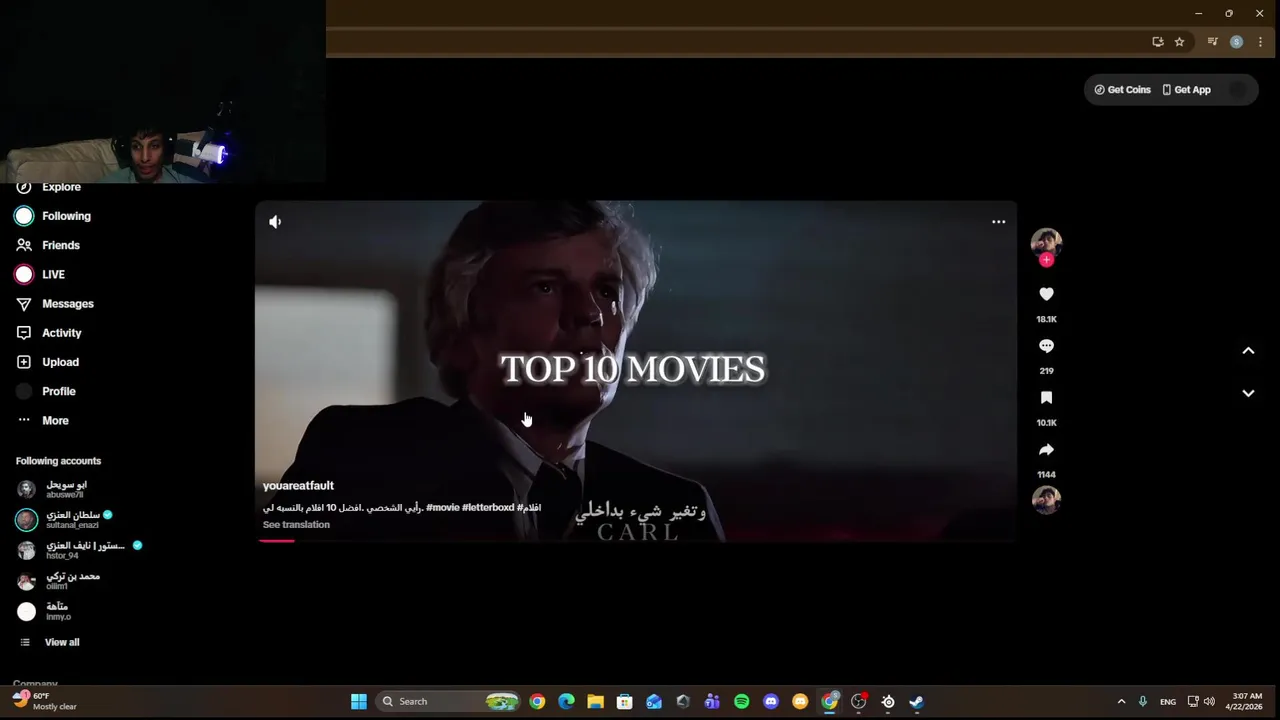
Task: Open Windows Start menu
Action: pyautogui.click(x=358, y=702)
